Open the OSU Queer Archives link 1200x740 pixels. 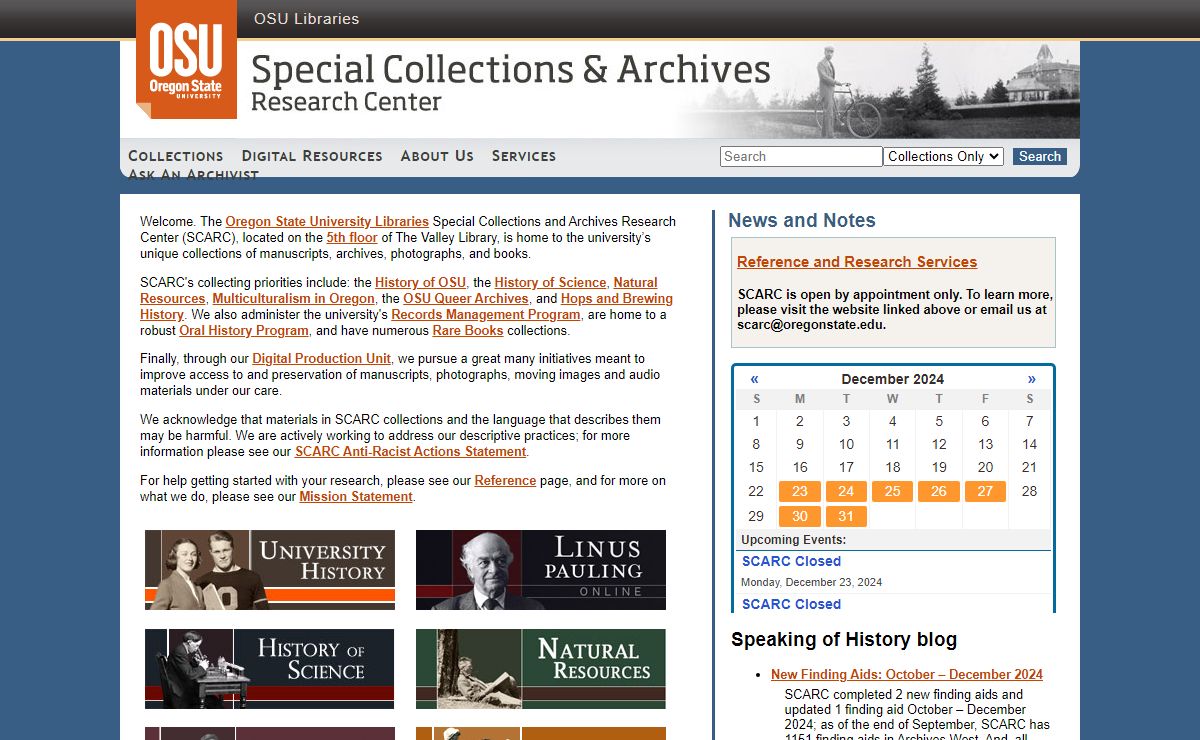[466, 299]
